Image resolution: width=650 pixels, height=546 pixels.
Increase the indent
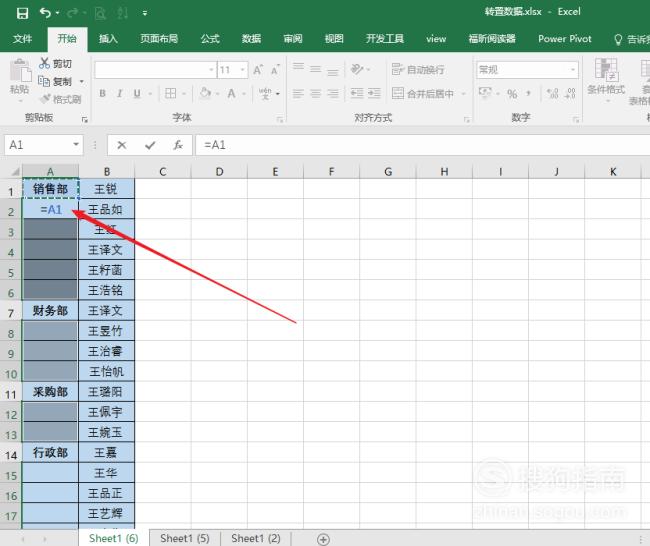374,93
